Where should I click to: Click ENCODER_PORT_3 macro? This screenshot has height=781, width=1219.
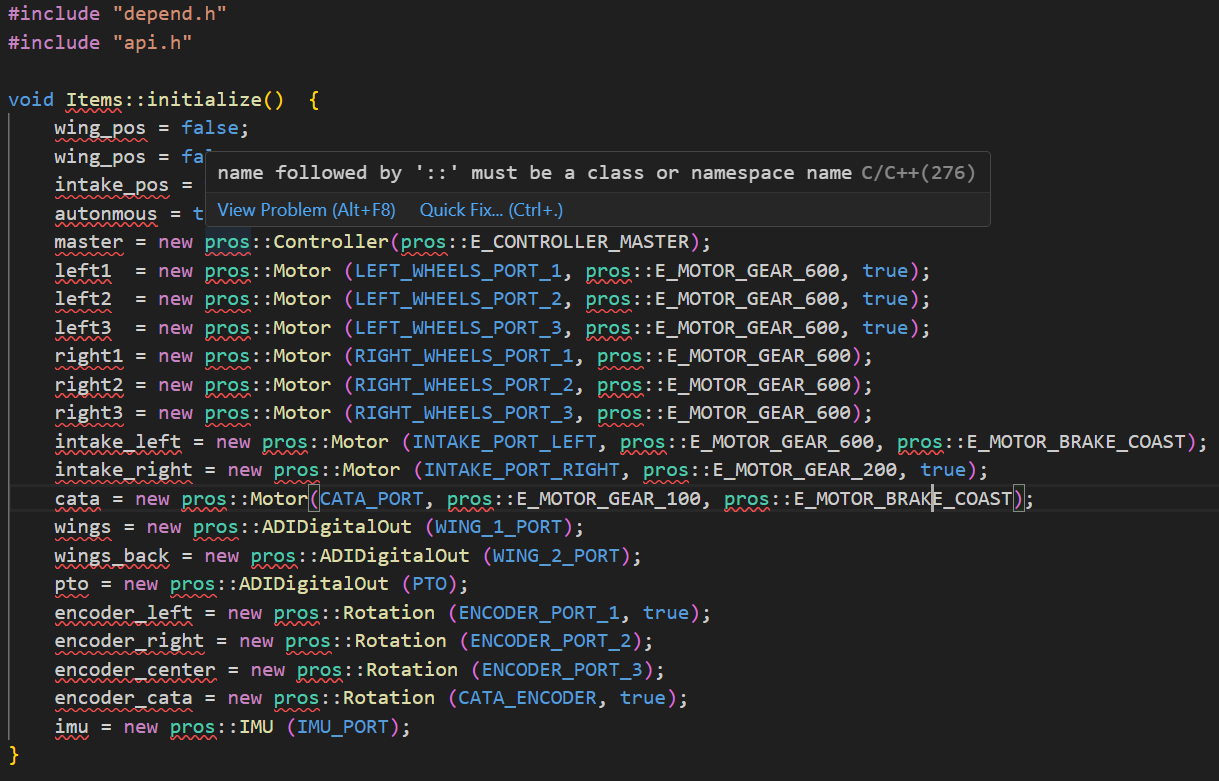pos(563,669)
